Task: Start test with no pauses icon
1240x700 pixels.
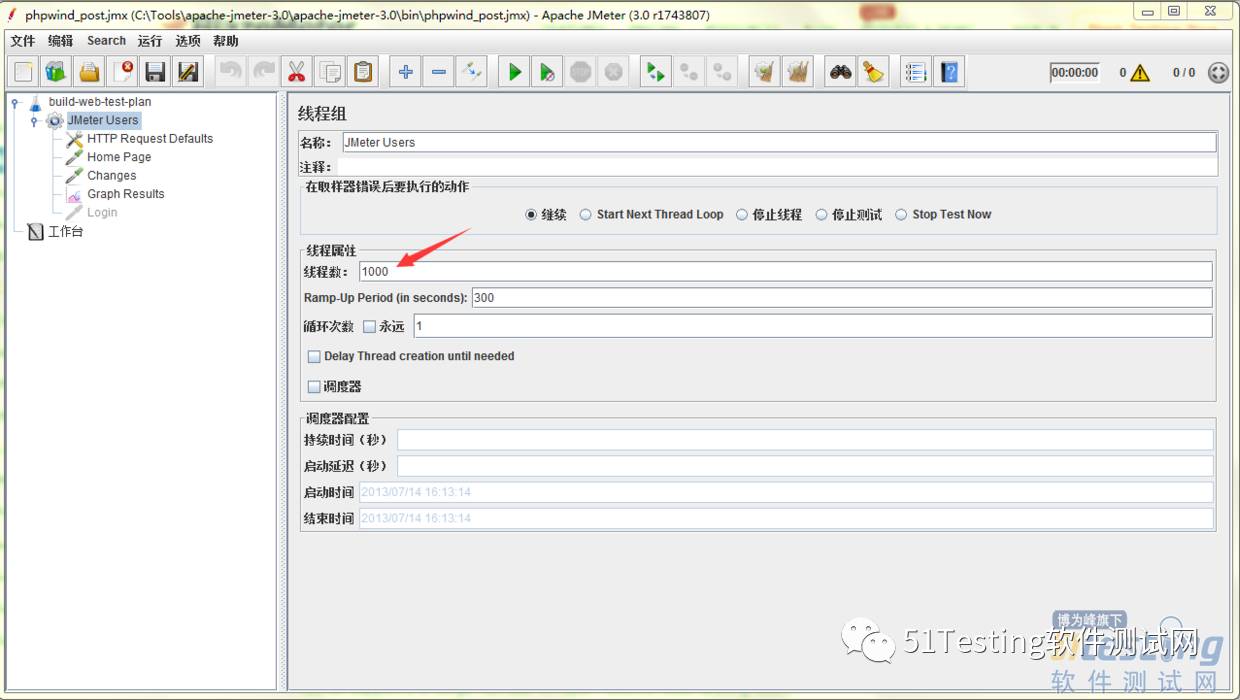Action: [x=547, y=72]
